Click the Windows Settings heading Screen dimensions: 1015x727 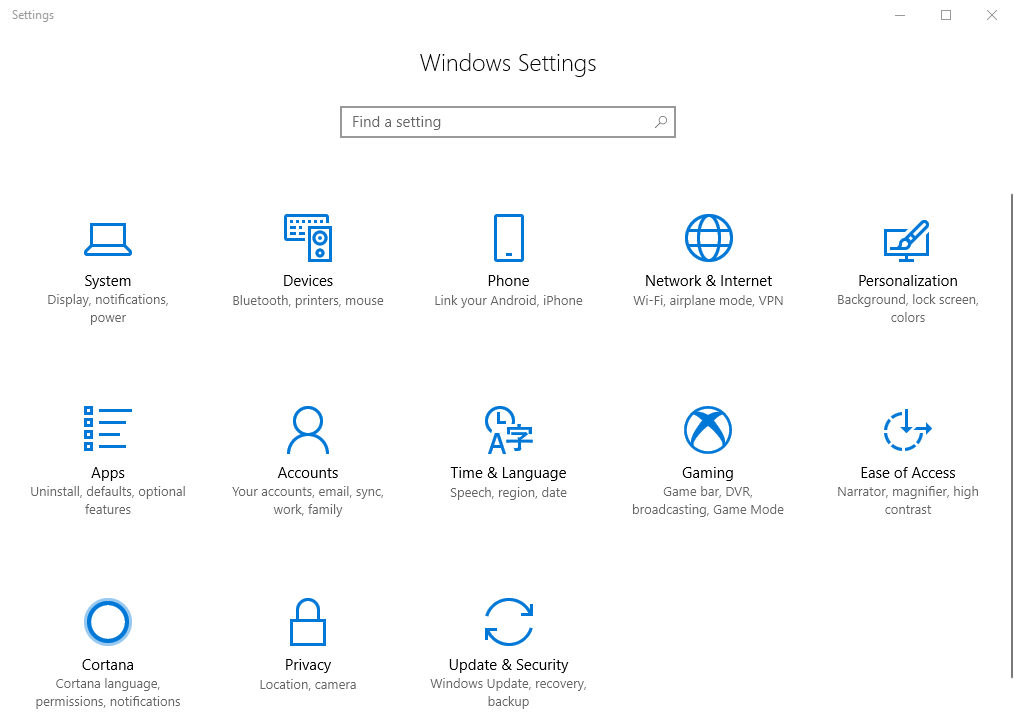click(x=508, y=63)
